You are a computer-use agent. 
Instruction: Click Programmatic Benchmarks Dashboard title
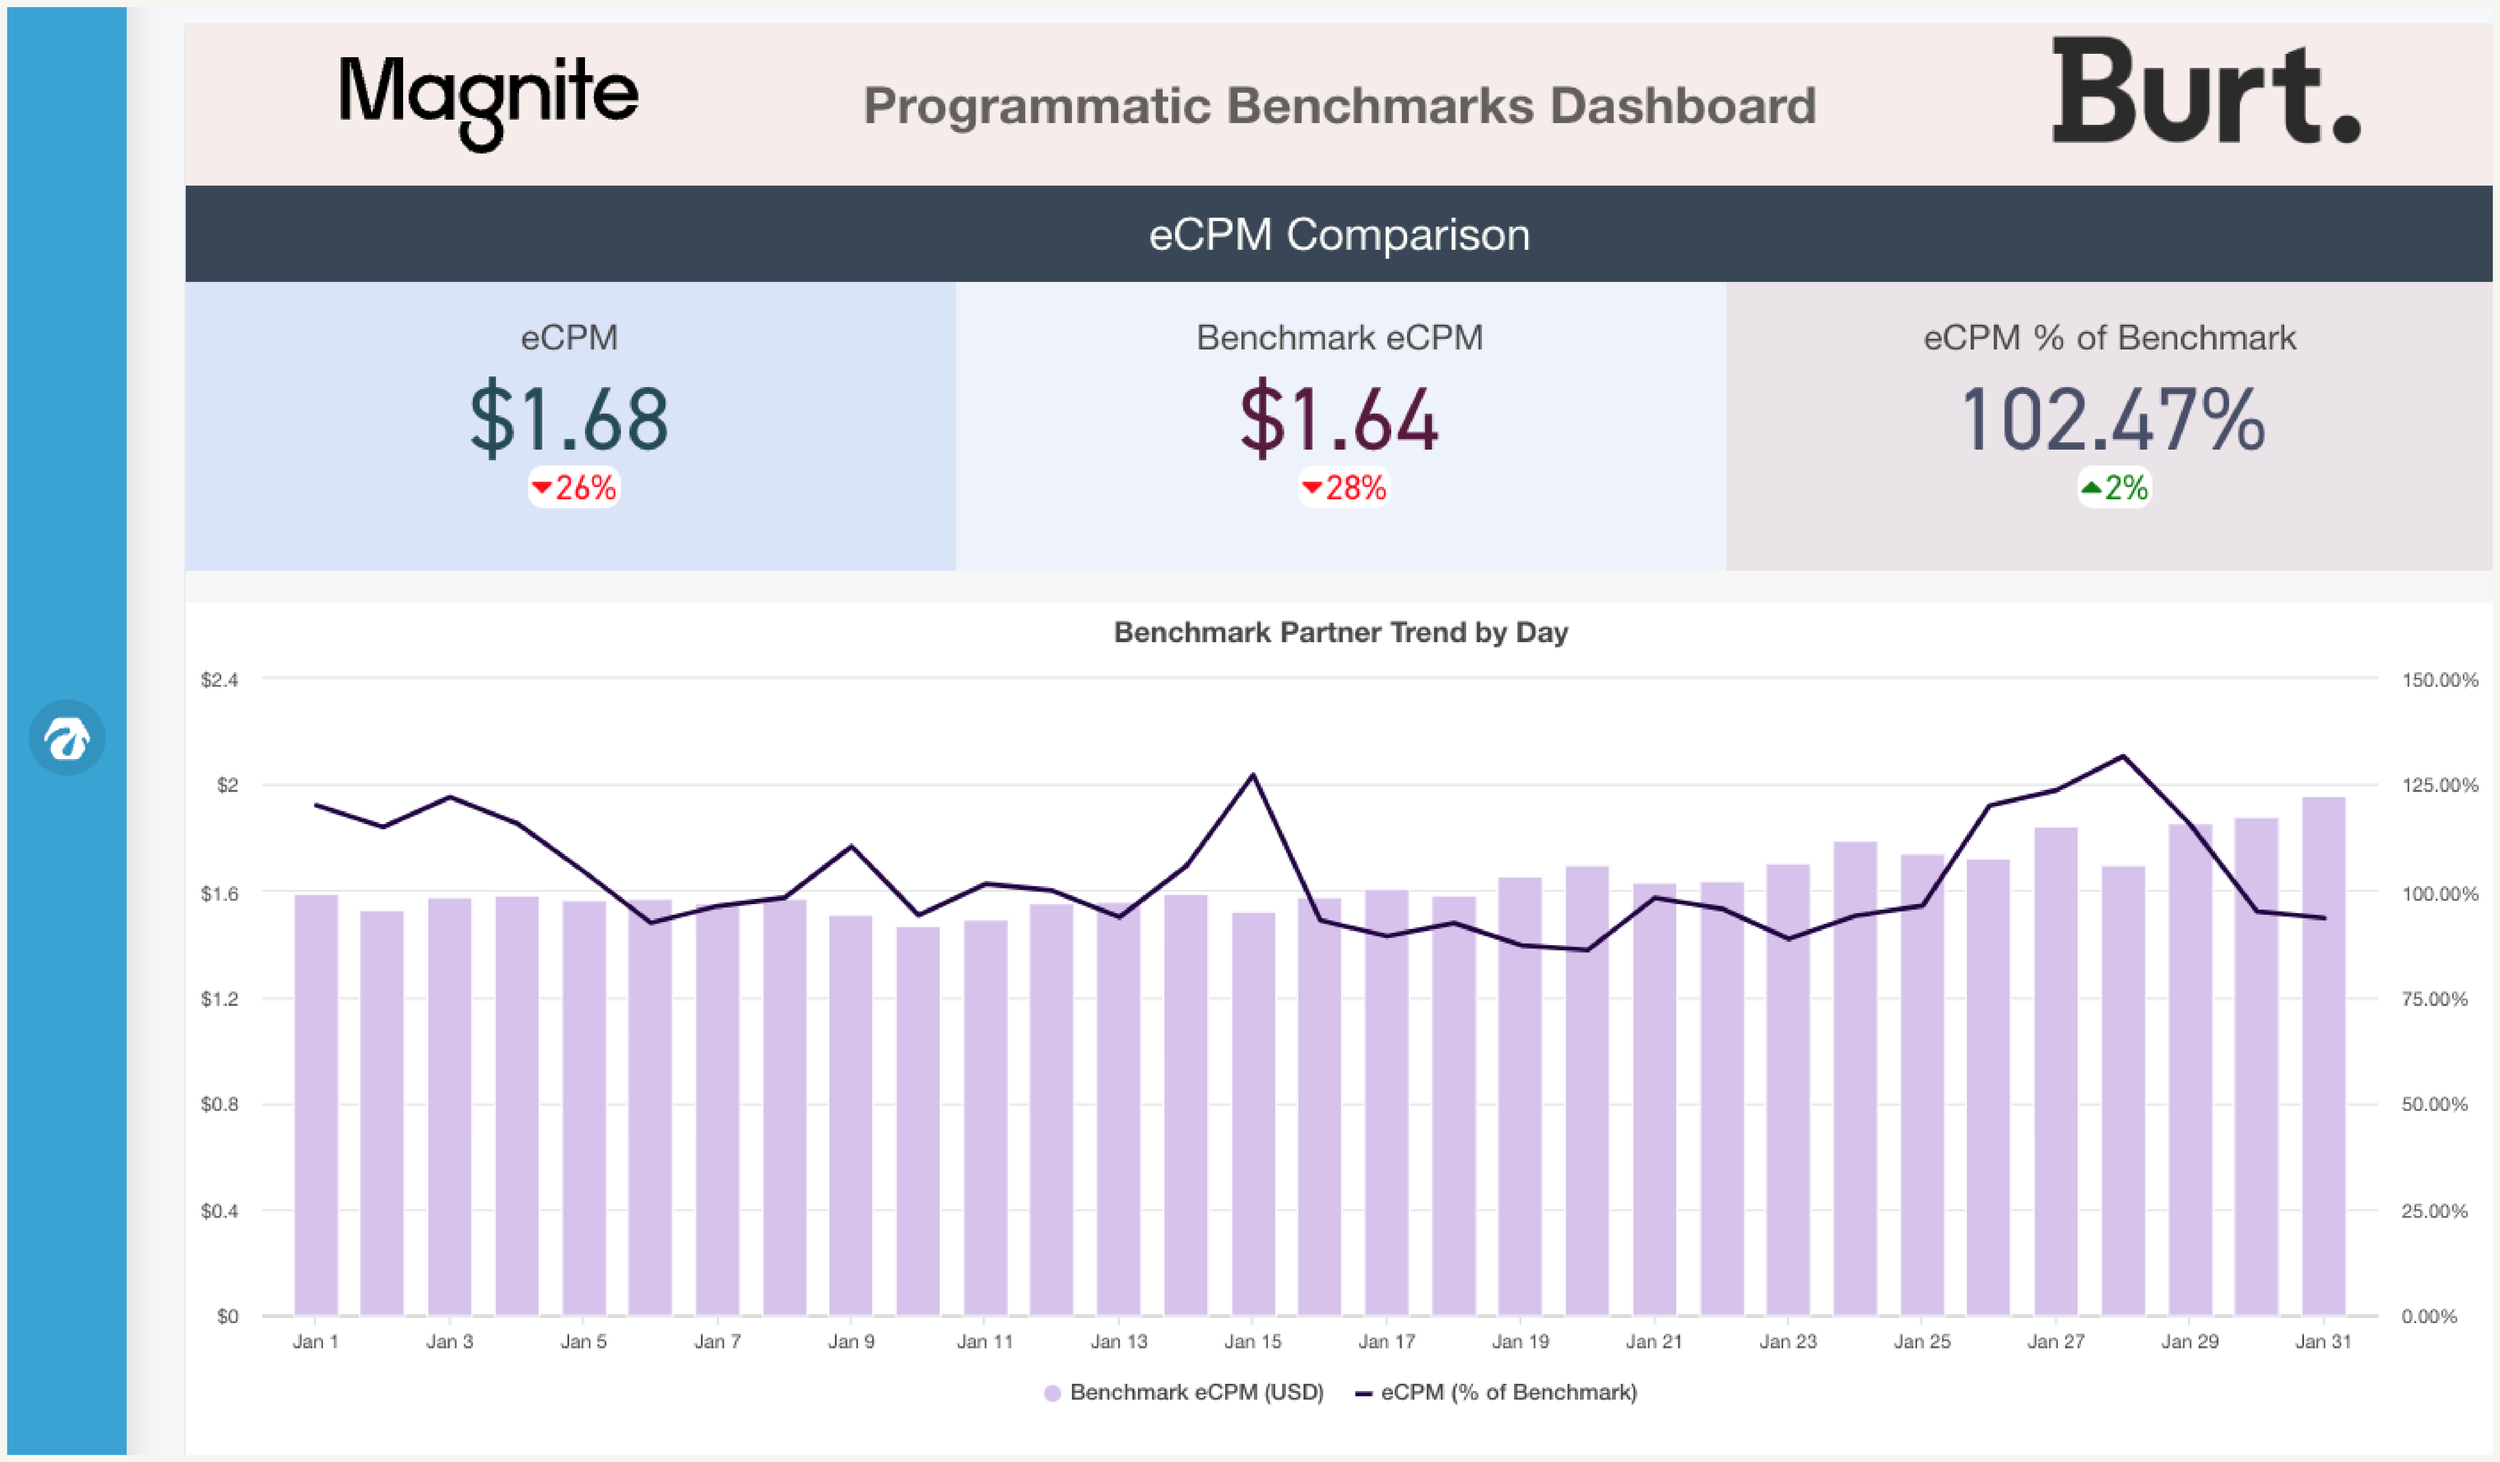1338,106
